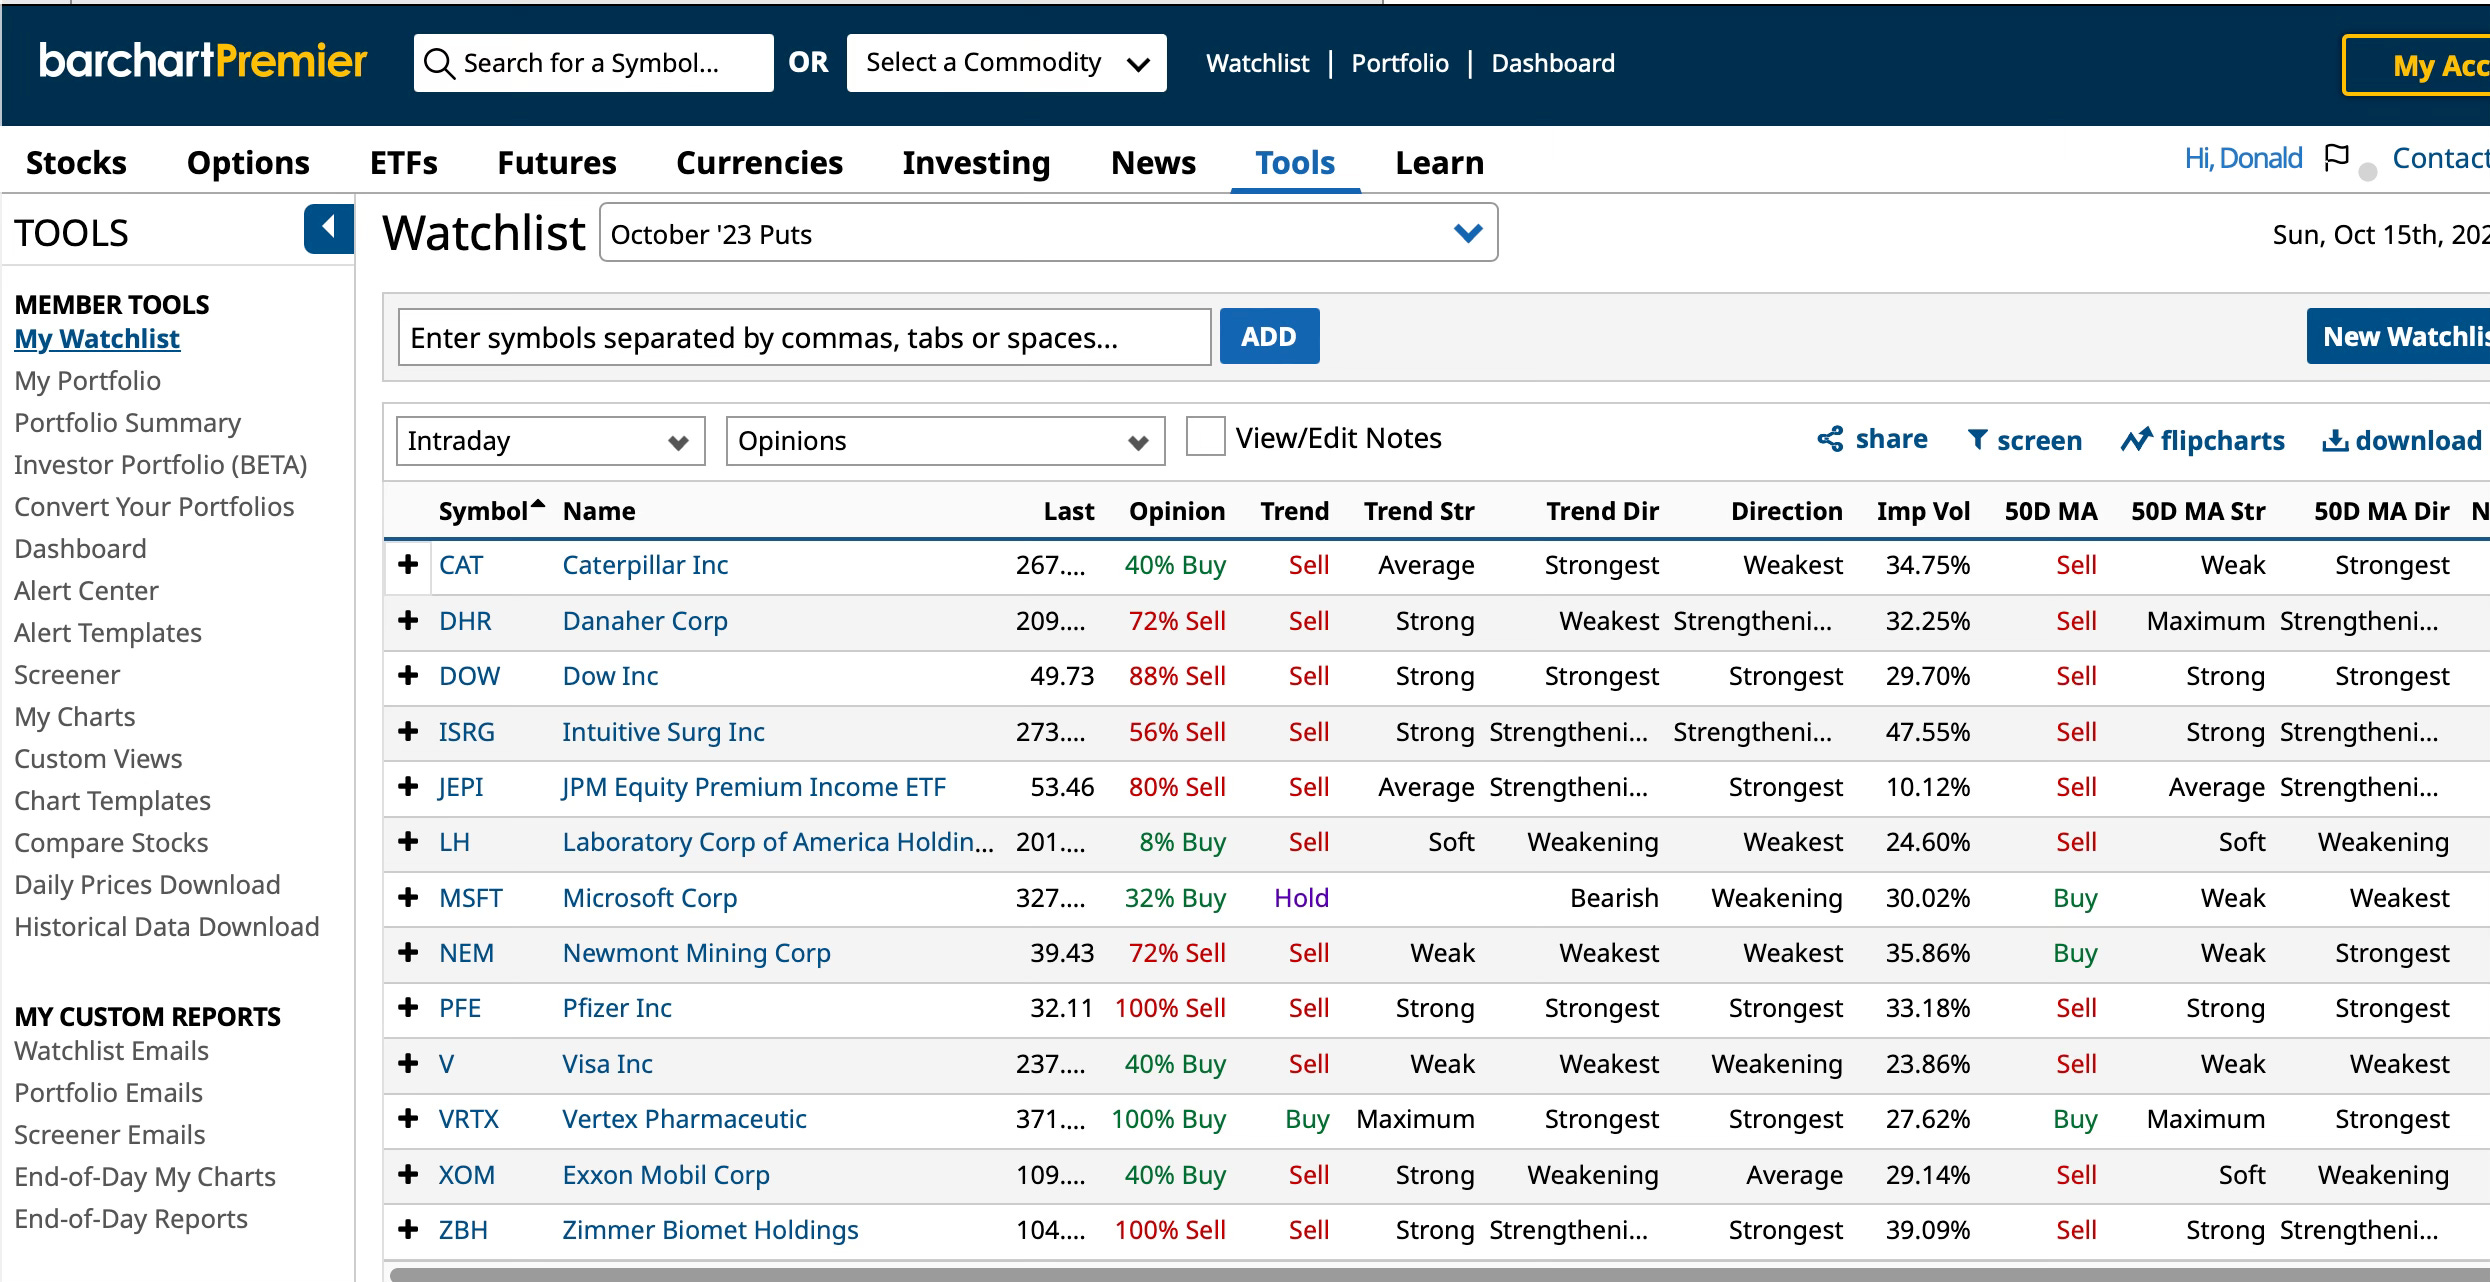Expand the LH row plus icon
Image resolution: width=2490 pixels, height=1282 pixels.
(408, 842)
